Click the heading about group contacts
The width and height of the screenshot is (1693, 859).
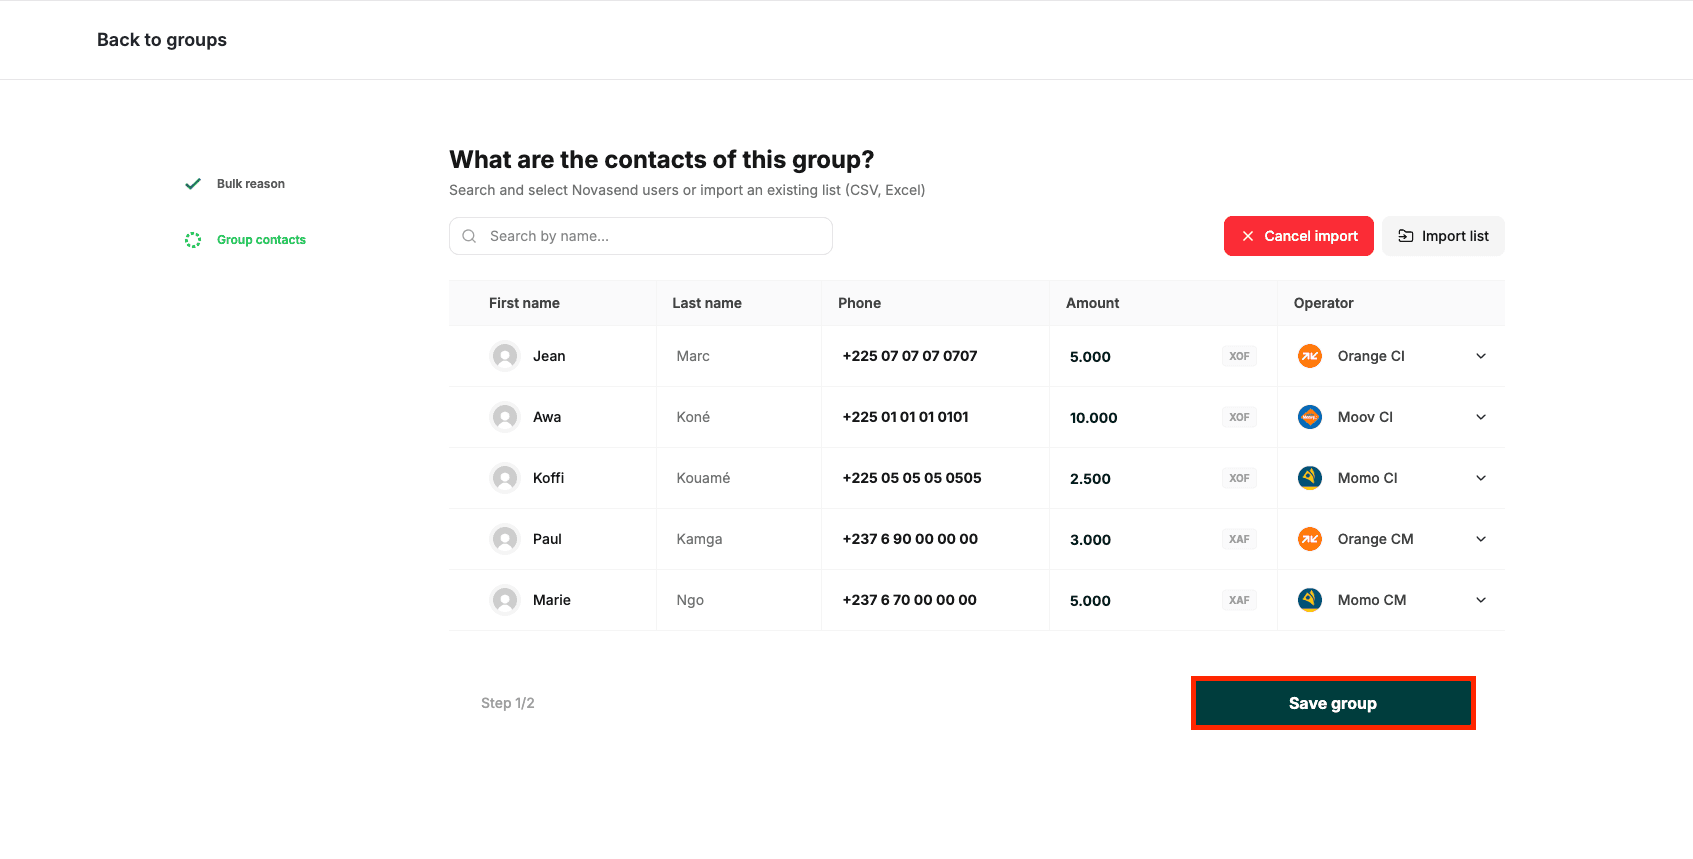click(661, 160)
